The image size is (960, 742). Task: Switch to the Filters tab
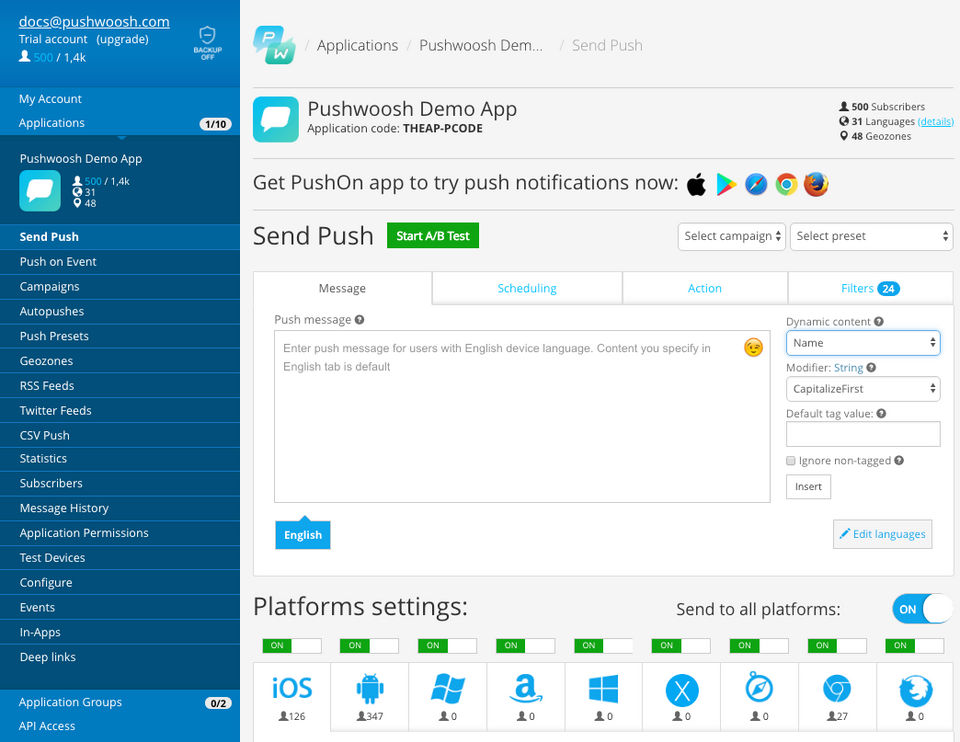[x=871, y=288]
